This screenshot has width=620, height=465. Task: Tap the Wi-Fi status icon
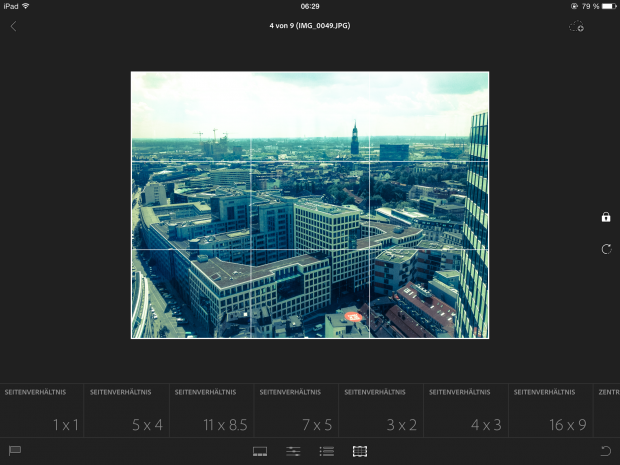tap(26, 6)
